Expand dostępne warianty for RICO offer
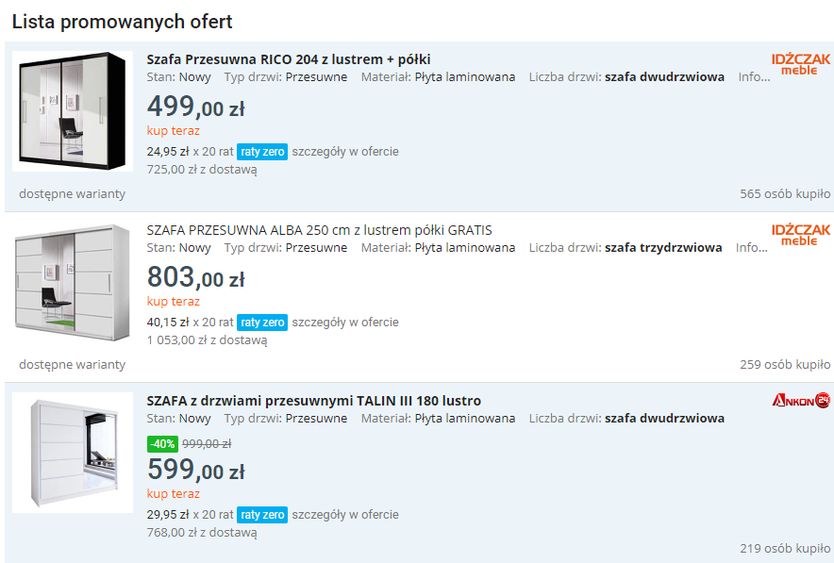The width and height of the screenshot is (834, 563). 72,194
